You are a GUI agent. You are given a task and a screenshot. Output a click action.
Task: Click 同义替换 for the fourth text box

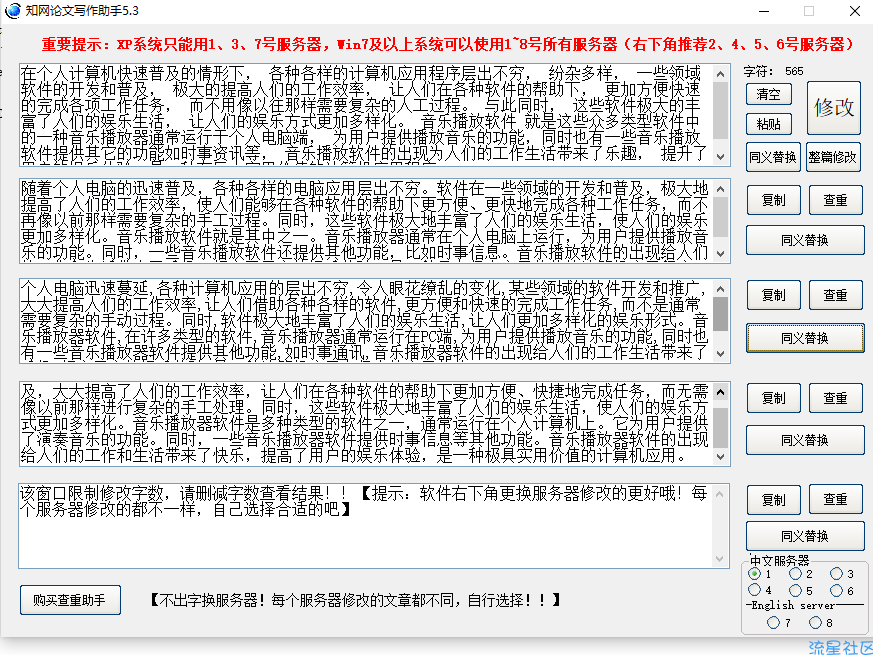(805, 440)
